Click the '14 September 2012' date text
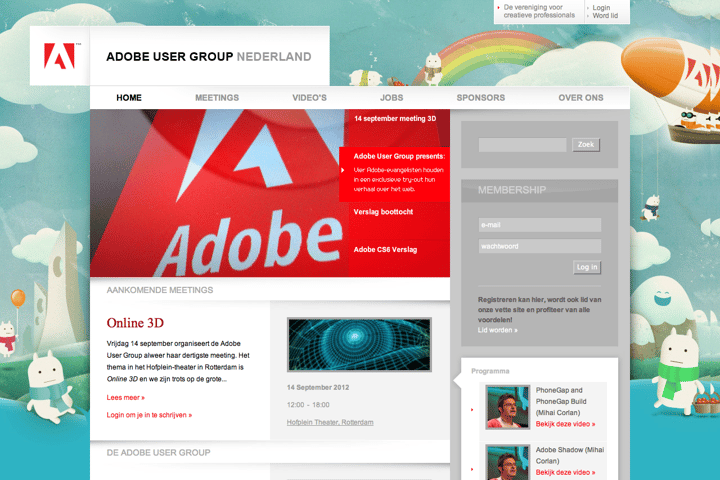Viewport: 720px width, 480px height. click(318, 388)
